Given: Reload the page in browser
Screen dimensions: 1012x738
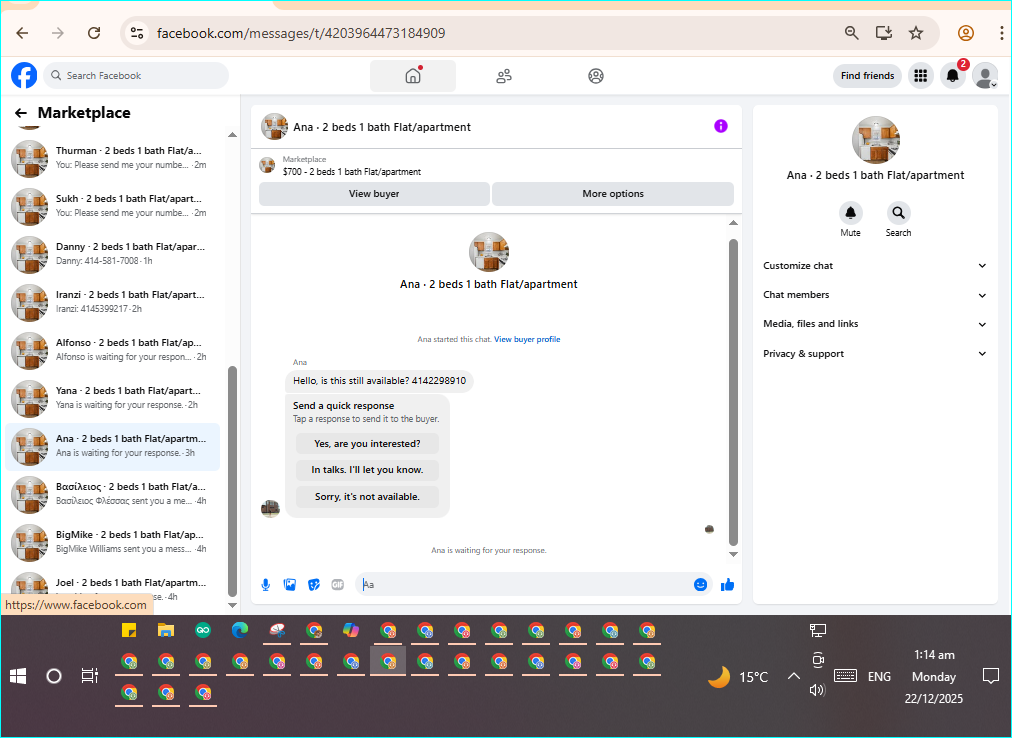Looking at the screenshot, I should pyautogui.click(x=94, y=33).
